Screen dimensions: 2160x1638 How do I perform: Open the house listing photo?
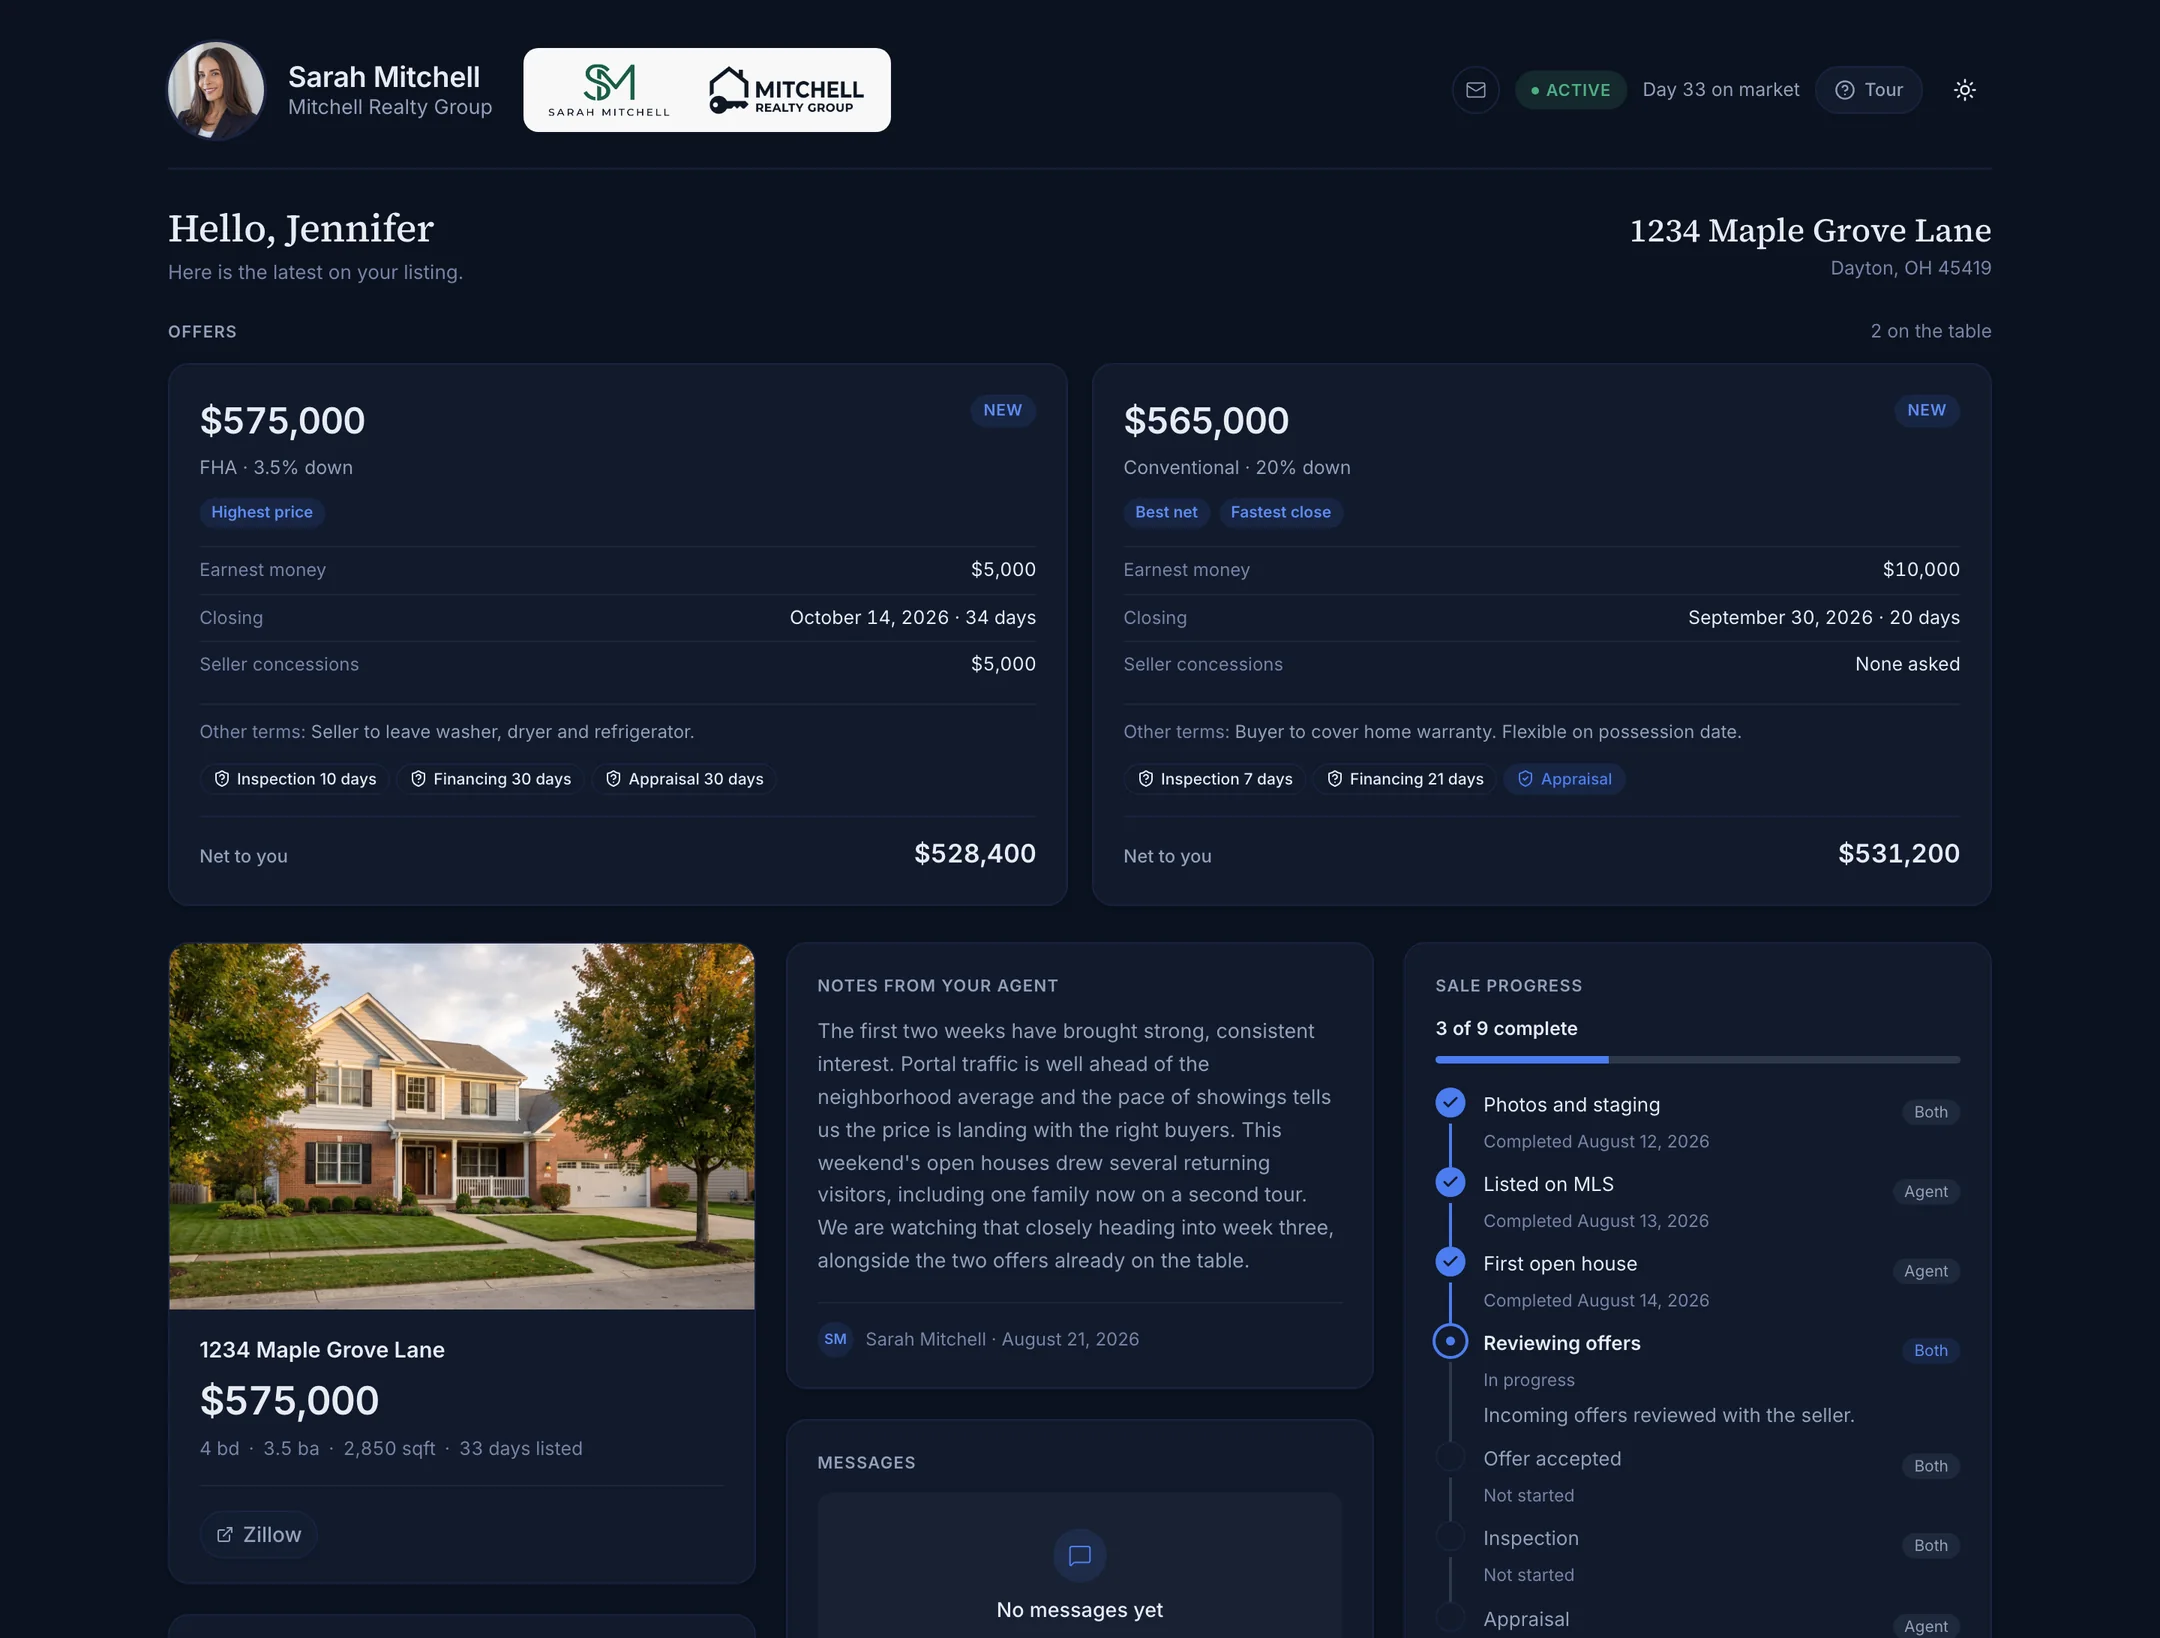[462, 1126]
